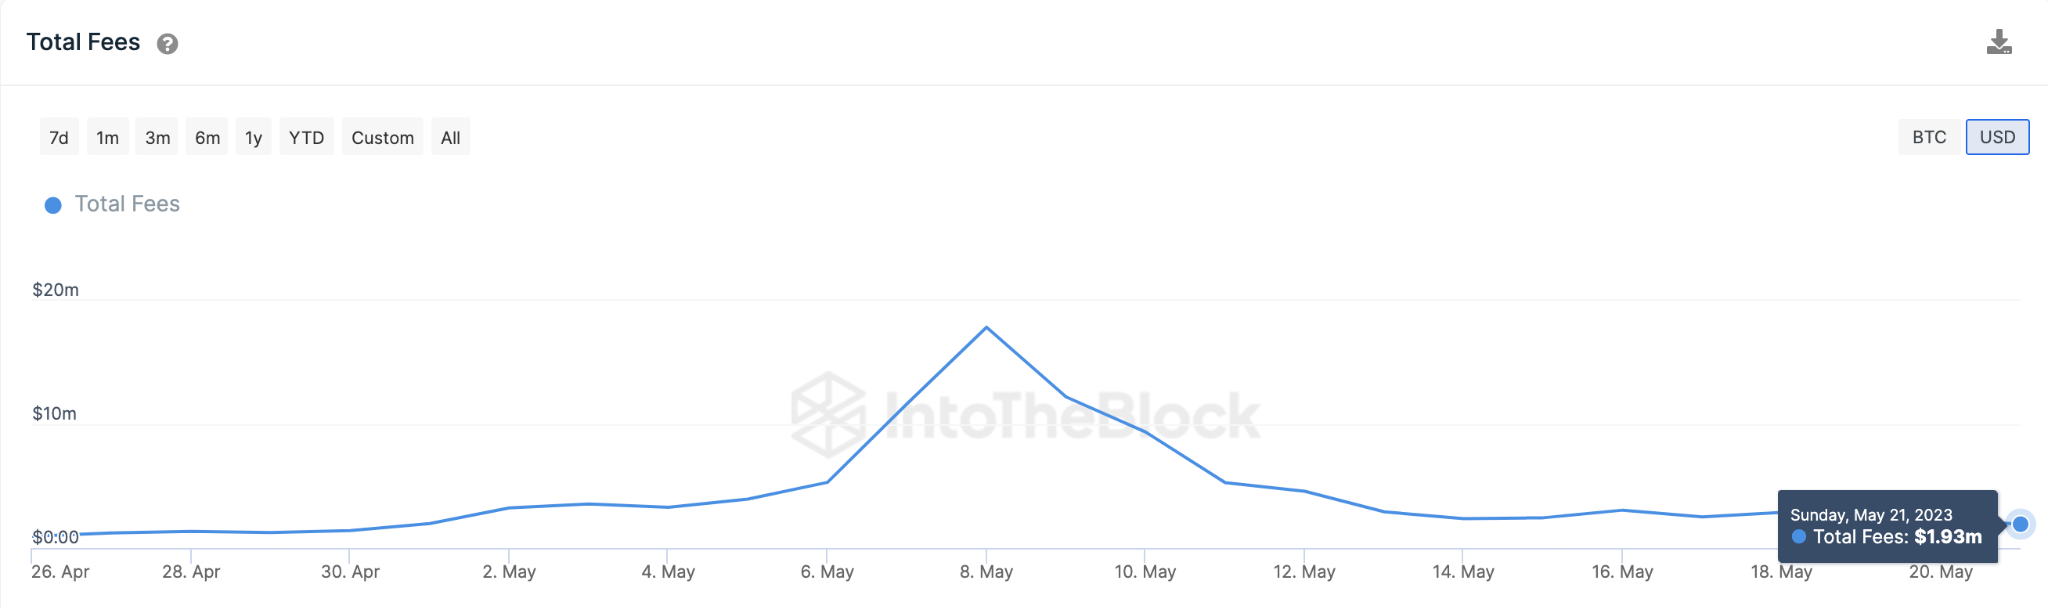
Task: Switch to the 1y tab
Action: 252,137
